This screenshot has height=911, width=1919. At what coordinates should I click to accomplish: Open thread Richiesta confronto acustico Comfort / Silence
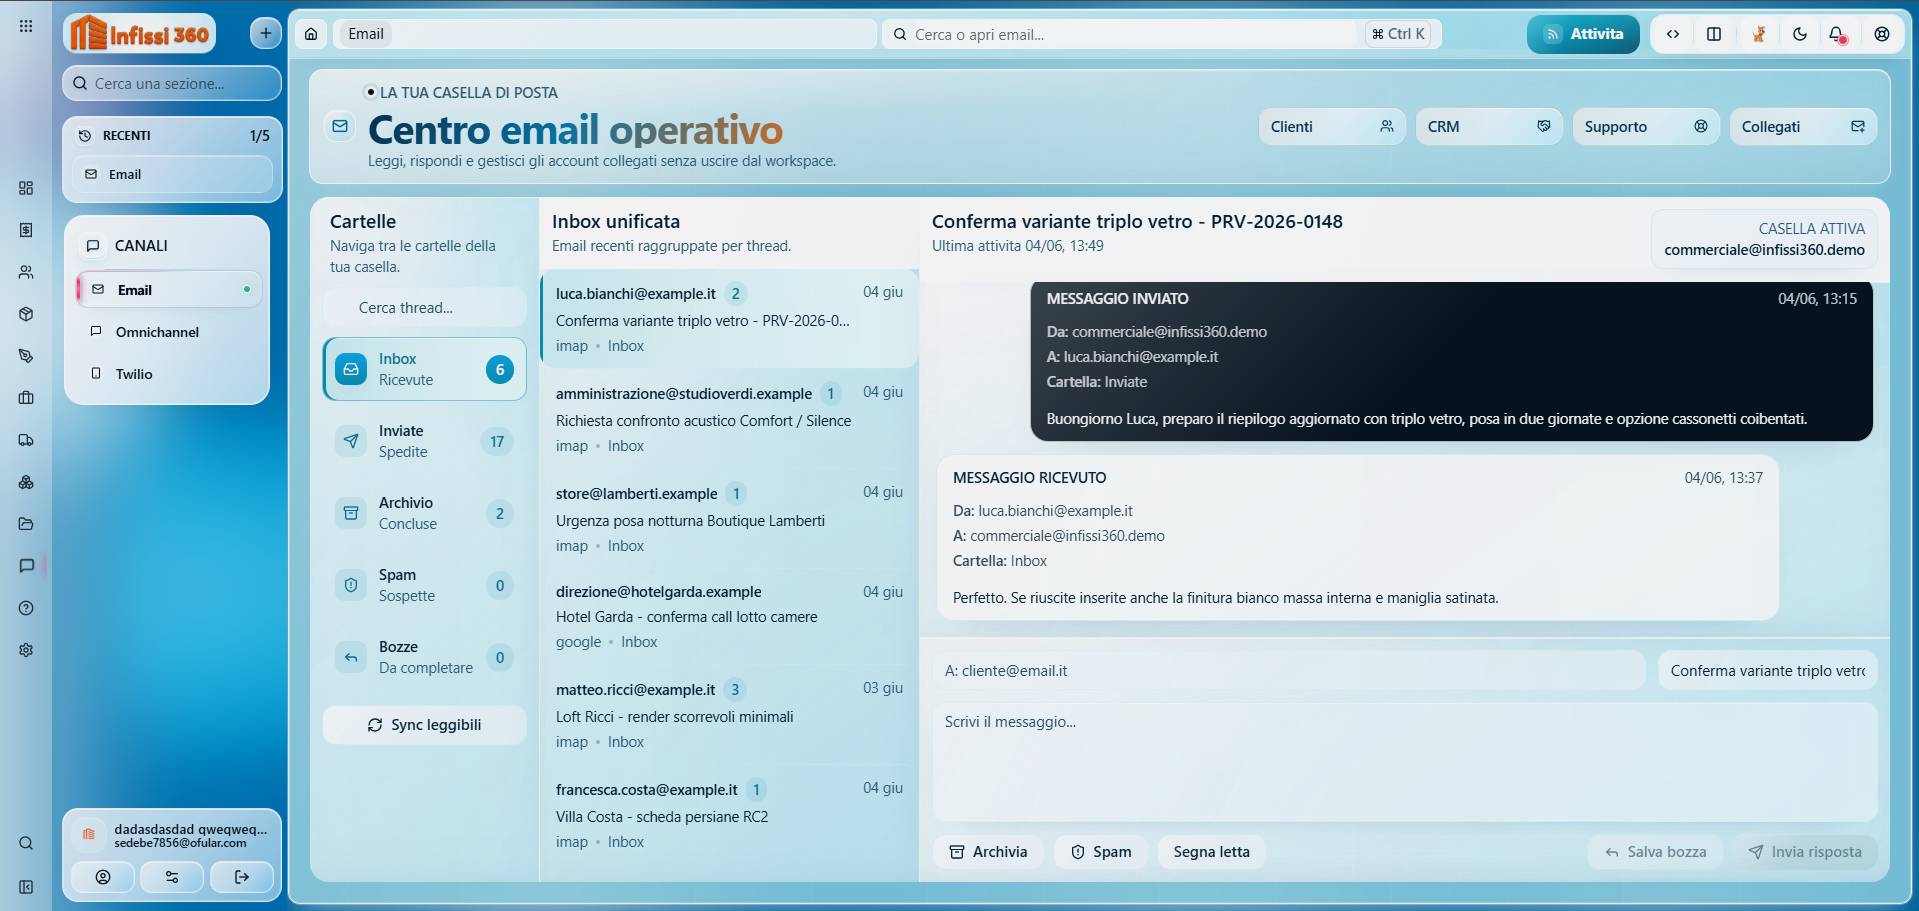click(729, 419)
